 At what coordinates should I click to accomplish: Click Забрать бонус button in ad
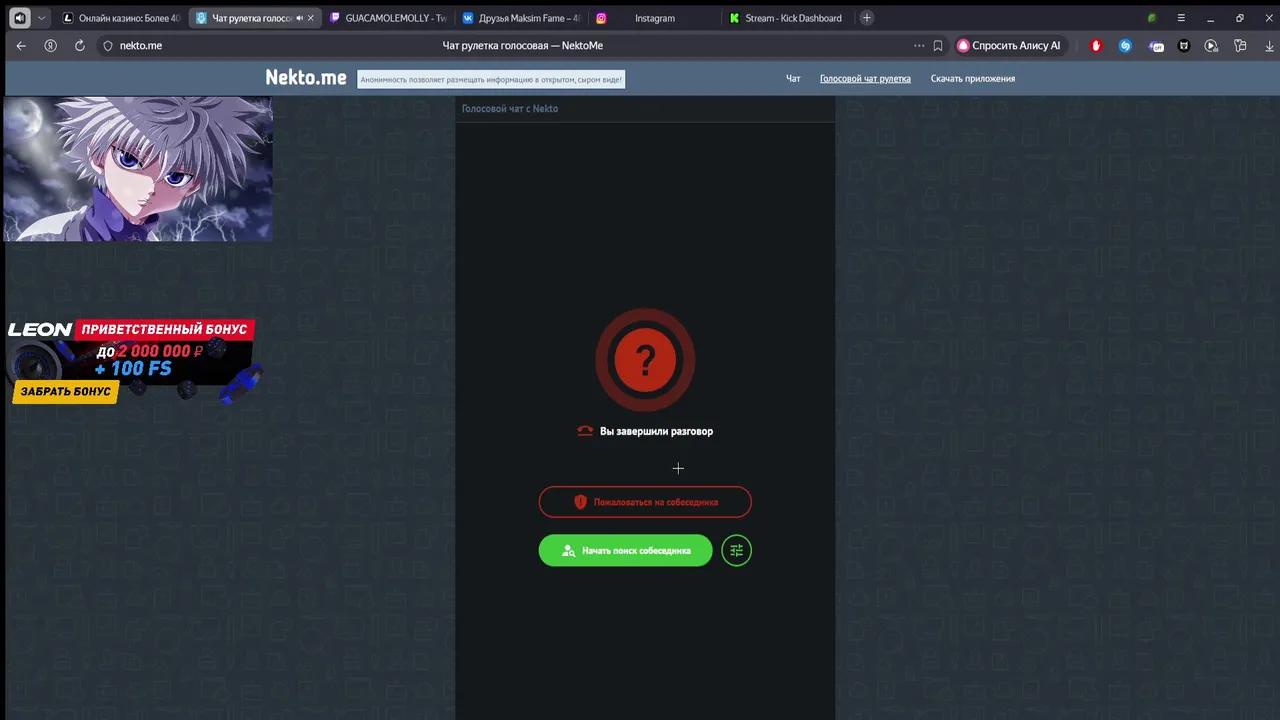coord(65,392)
